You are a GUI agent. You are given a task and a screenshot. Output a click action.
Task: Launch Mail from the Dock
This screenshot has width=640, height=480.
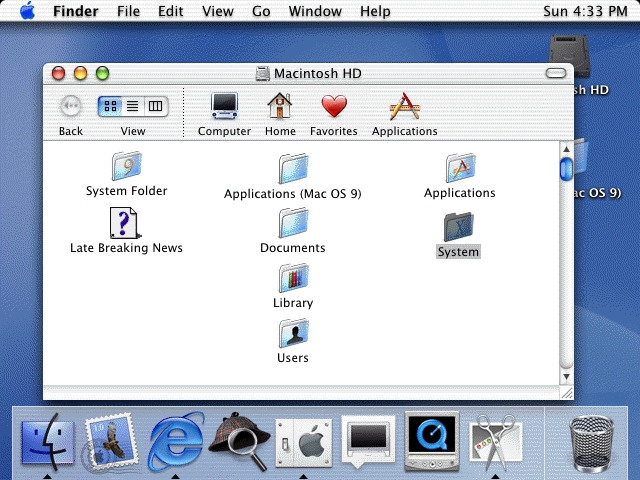tap(110, 442)
